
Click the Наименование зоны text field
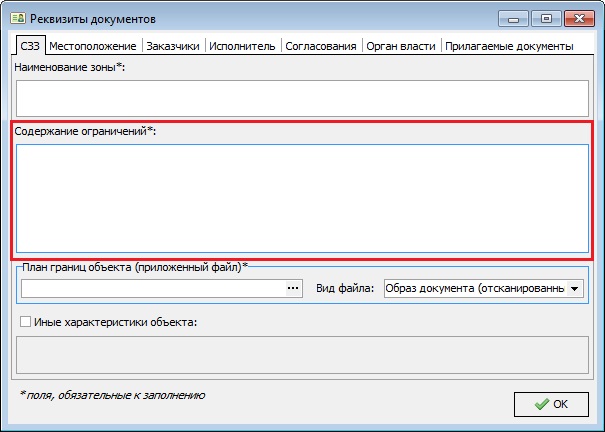(x=302, y=98)
